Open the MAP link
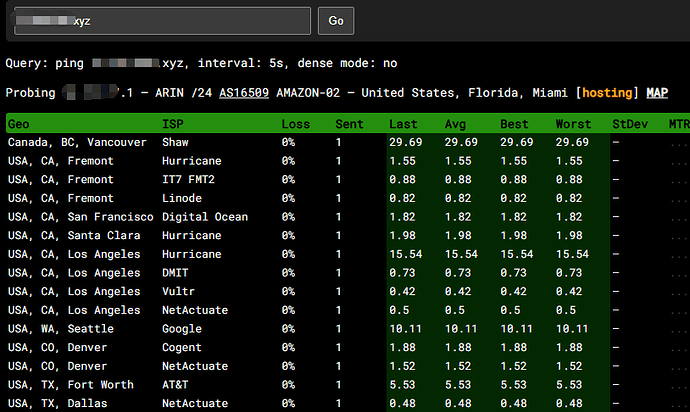This screenshot has width=690, height=412. [x=657, y=93]
